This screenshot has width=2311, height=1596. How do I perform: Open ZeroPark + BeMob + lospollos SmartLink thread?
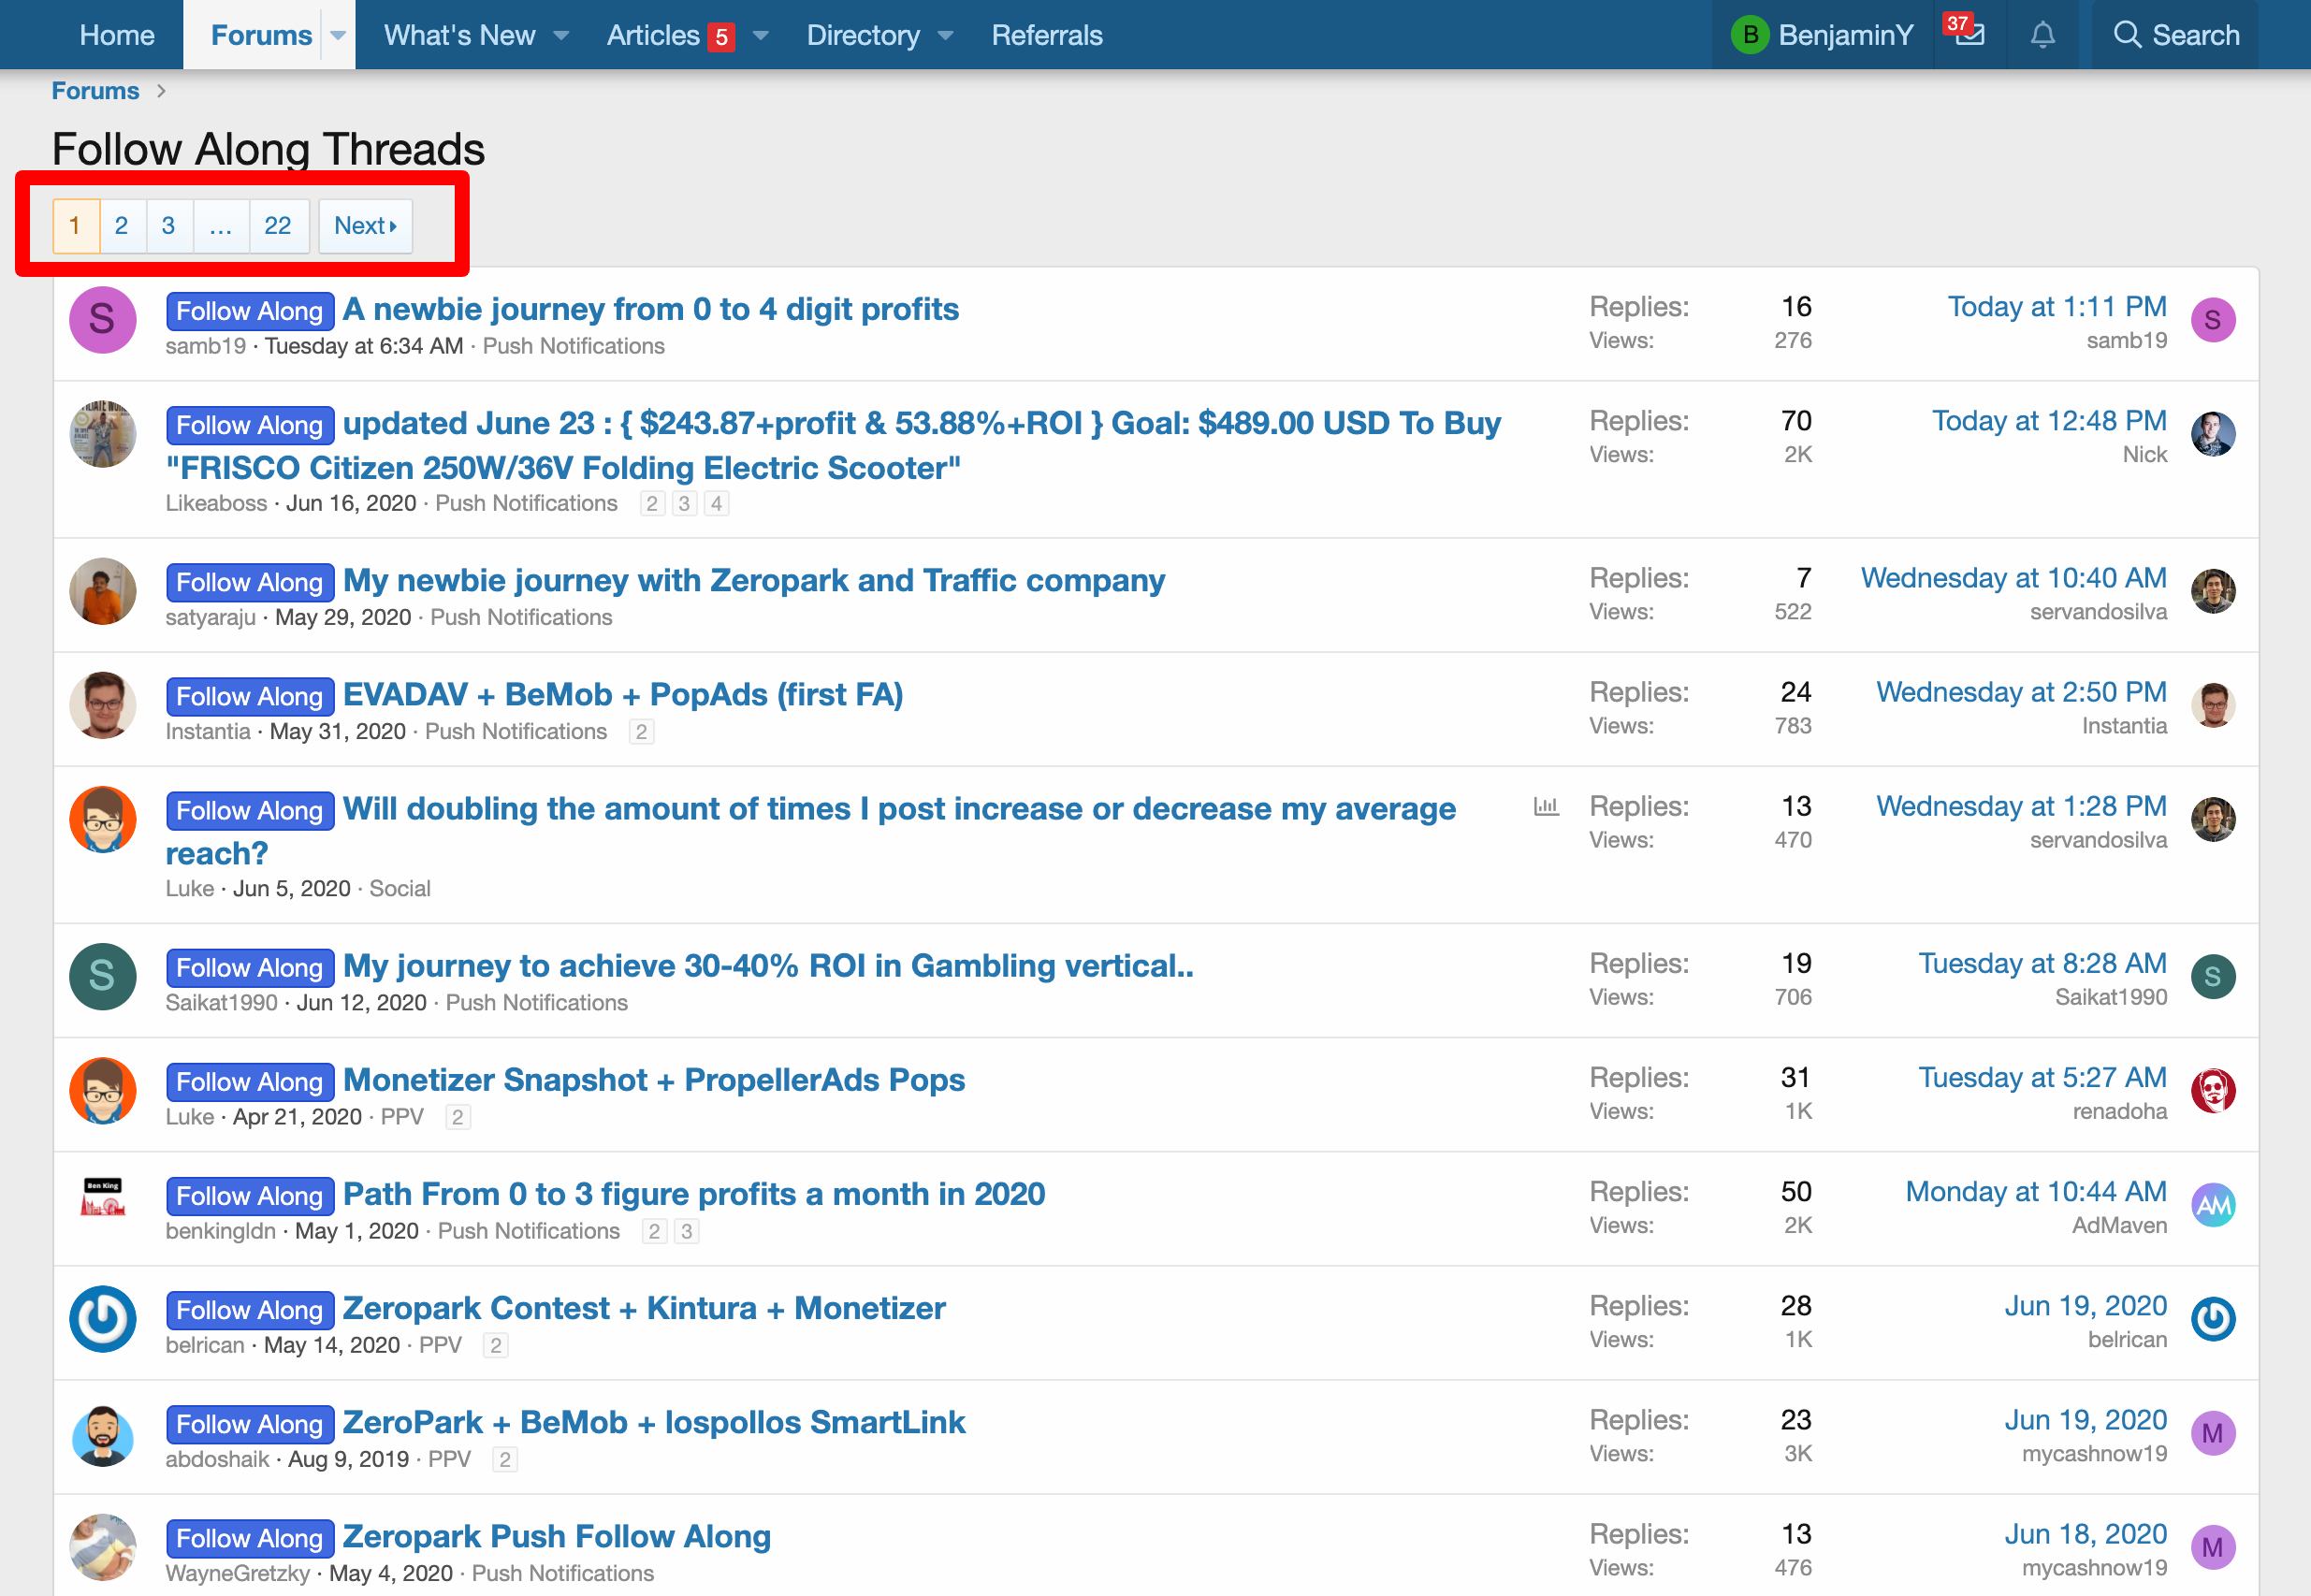point(654,1422)
